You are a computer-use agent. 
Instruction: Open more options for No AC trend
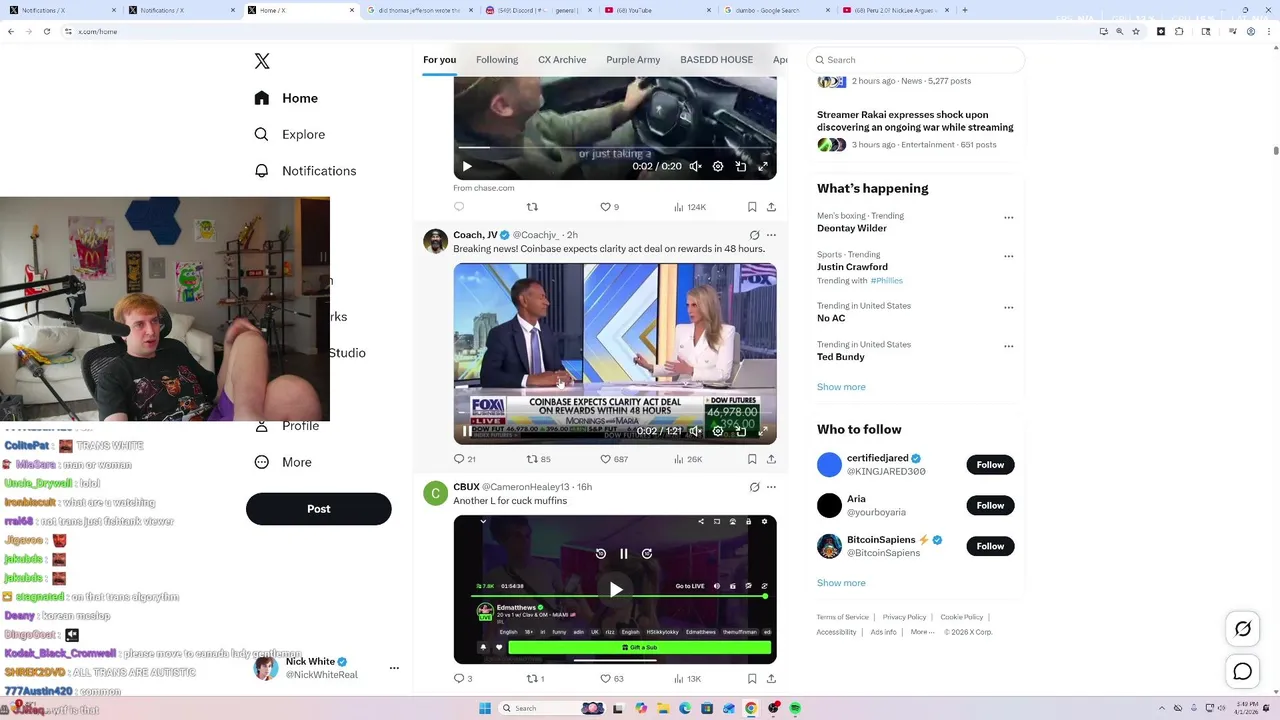1008,307
